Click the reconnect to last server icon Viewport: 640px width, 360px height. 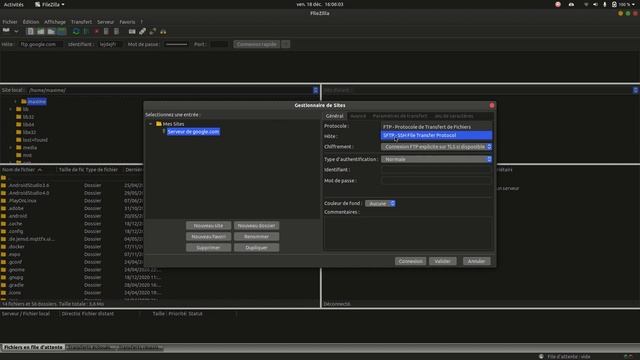(x=116, y=31)
